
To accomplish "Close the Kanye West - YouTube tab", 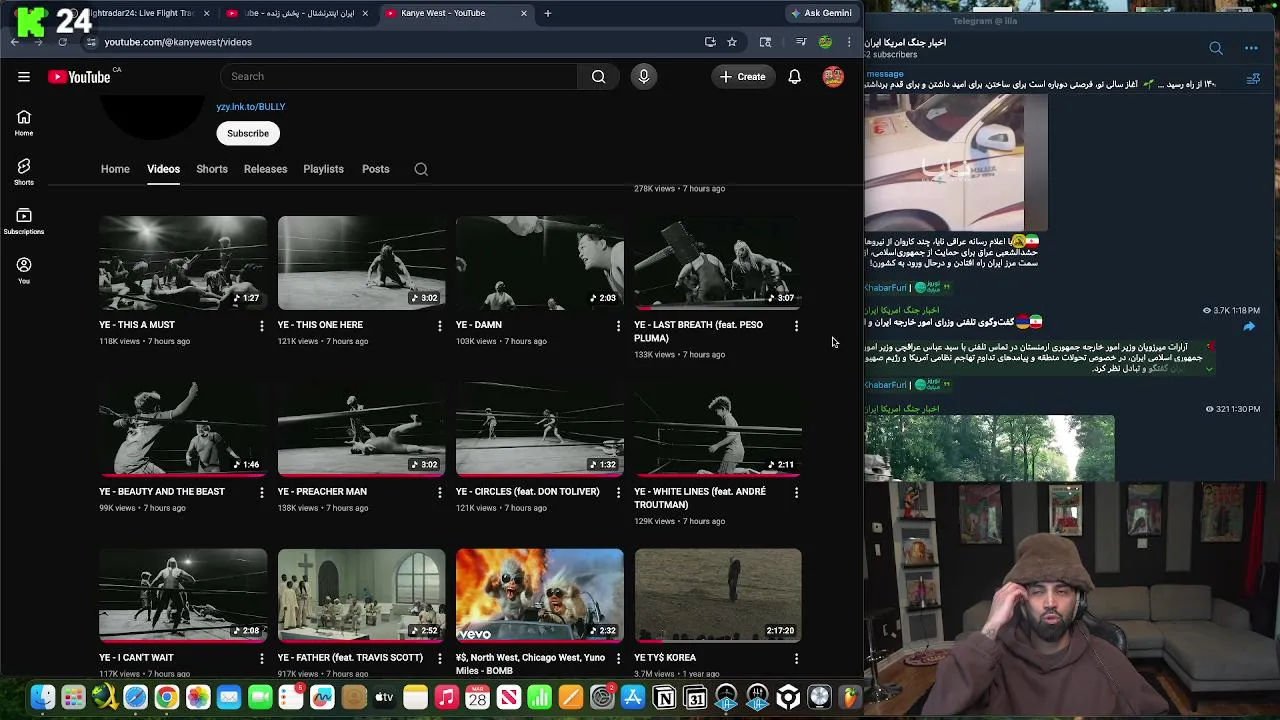I will 523,13.
